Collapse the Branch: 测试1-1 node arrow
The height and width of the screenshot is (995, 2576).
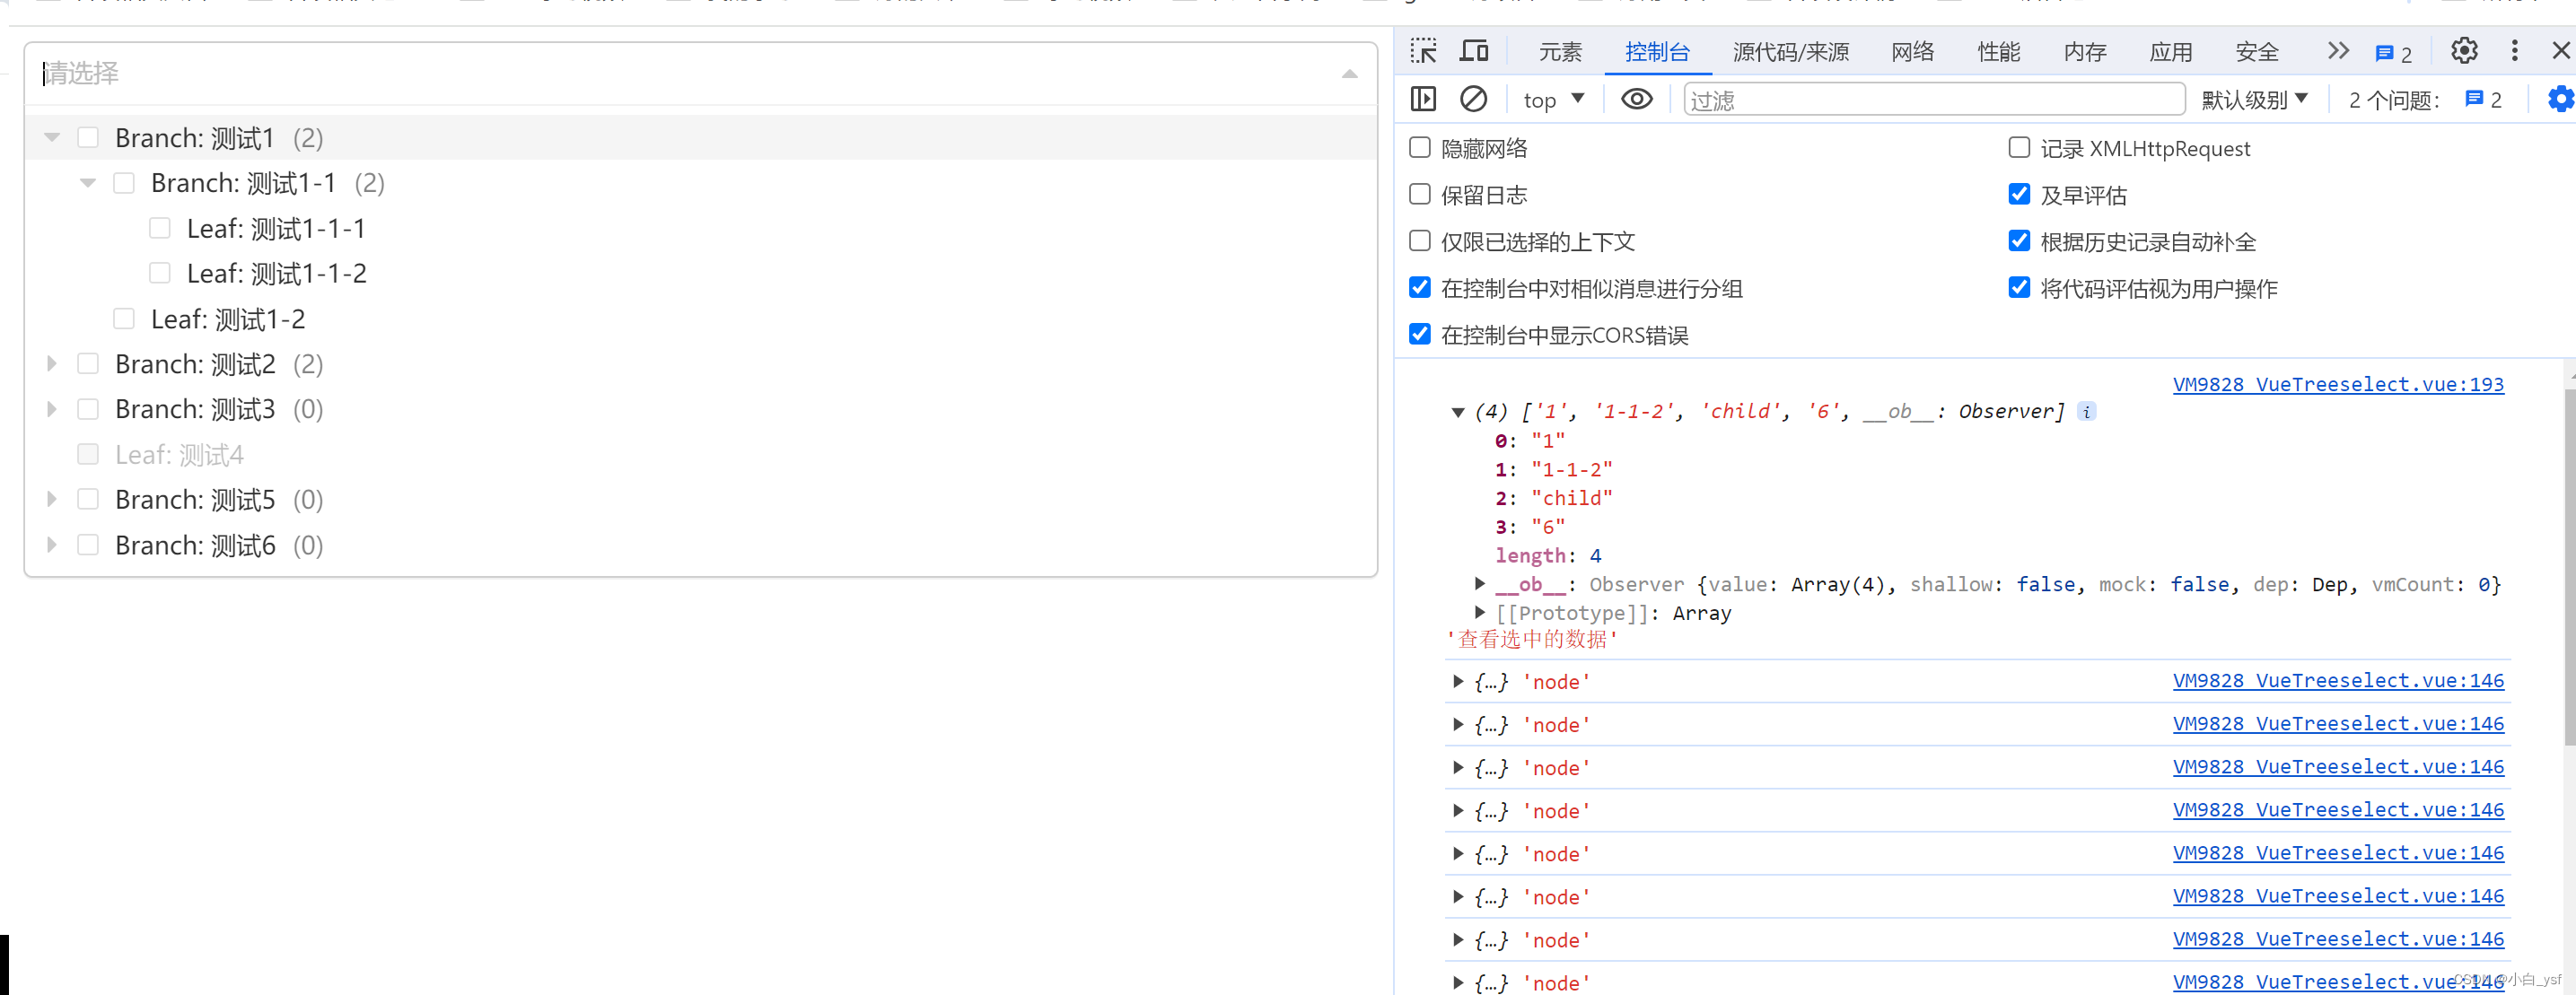tap(88, 183)
